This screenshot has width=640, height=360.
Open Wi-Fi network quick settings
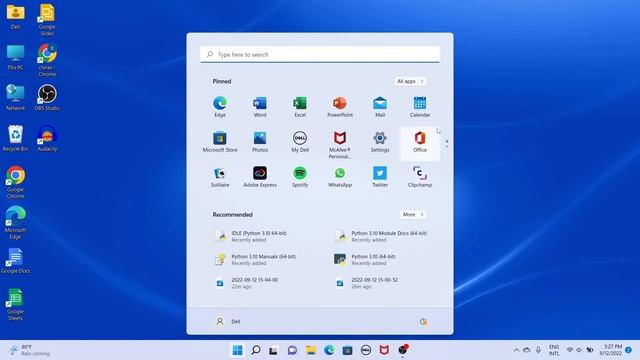click(x=570, y=350)
